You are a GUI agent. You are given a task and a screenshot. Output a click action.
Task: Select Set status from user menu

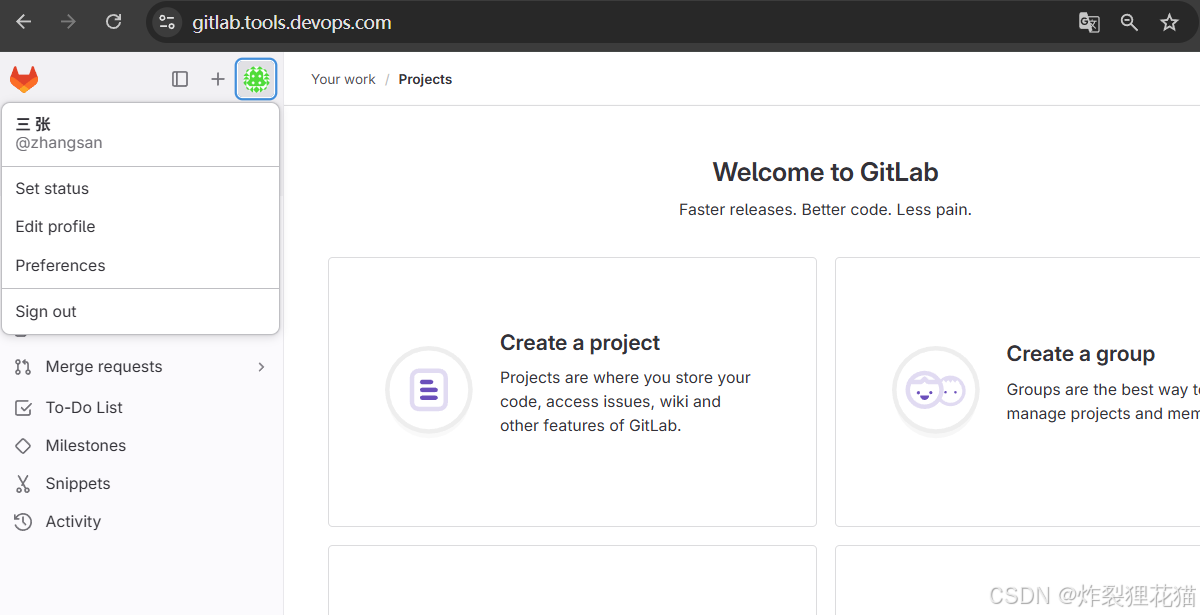[x=140, y=189]
